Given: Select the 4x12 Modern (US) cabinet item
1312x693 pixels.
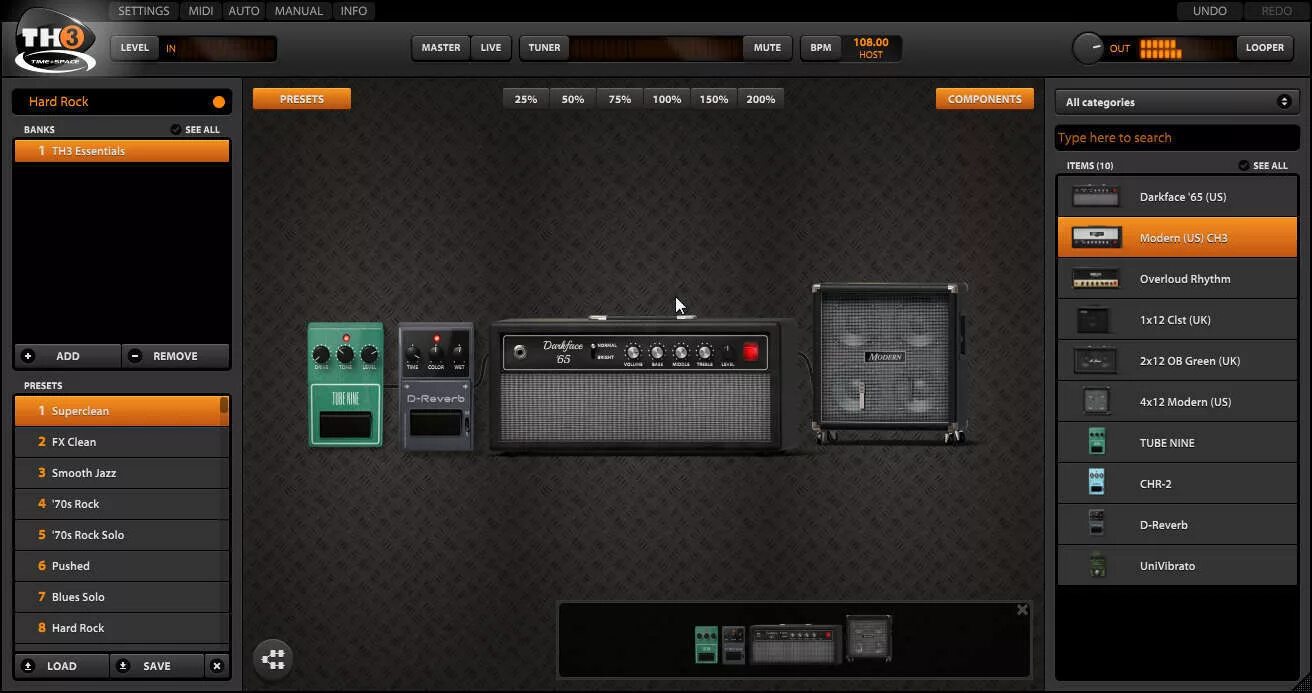Looking at the screenshot, I should pos(1176,401).
